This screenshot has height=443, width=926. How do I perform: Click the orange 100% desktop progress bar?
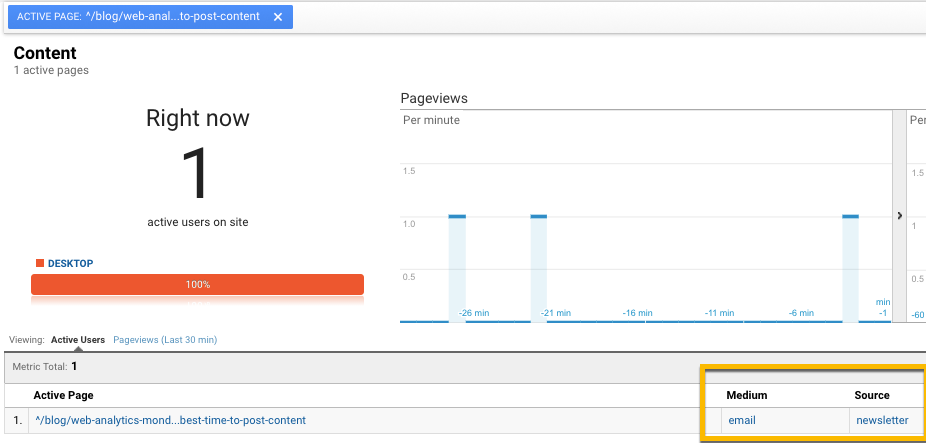[x=197, y=285]
